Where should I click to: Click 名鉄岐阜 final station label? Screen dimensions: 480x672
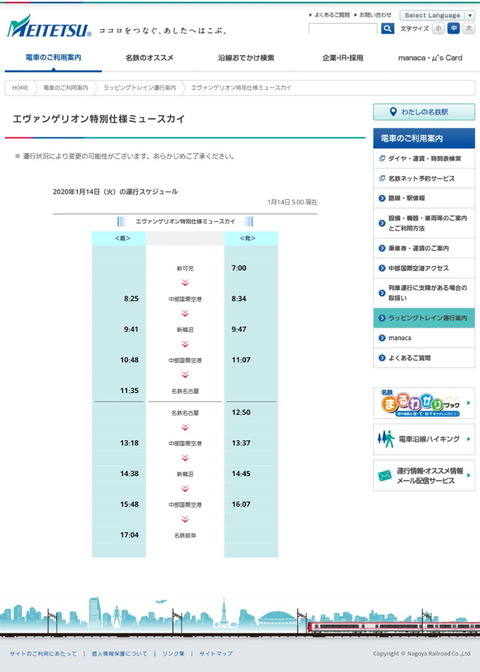tap(185, 535)
